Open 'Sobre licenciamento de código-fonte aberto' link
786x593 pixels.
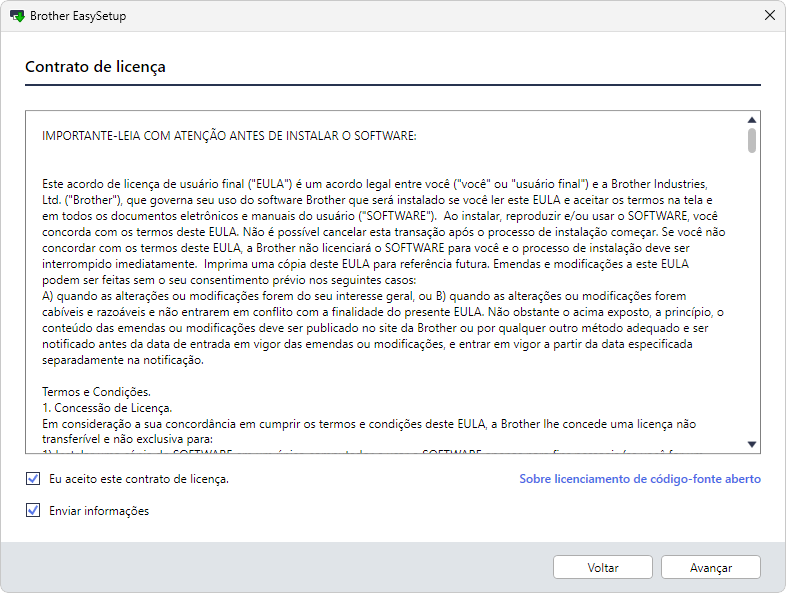tap(640, 479)
